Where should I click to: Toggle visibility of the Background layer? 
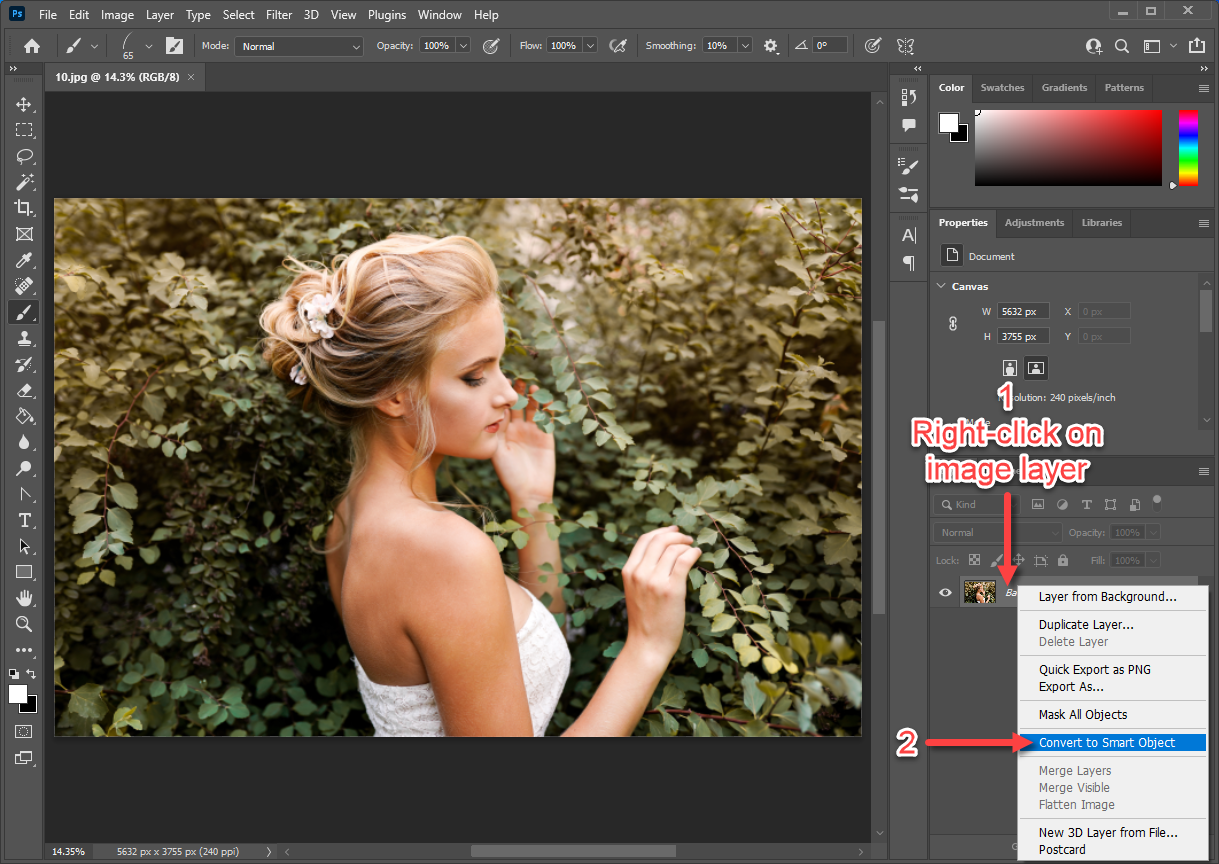[x=944, y=591]
